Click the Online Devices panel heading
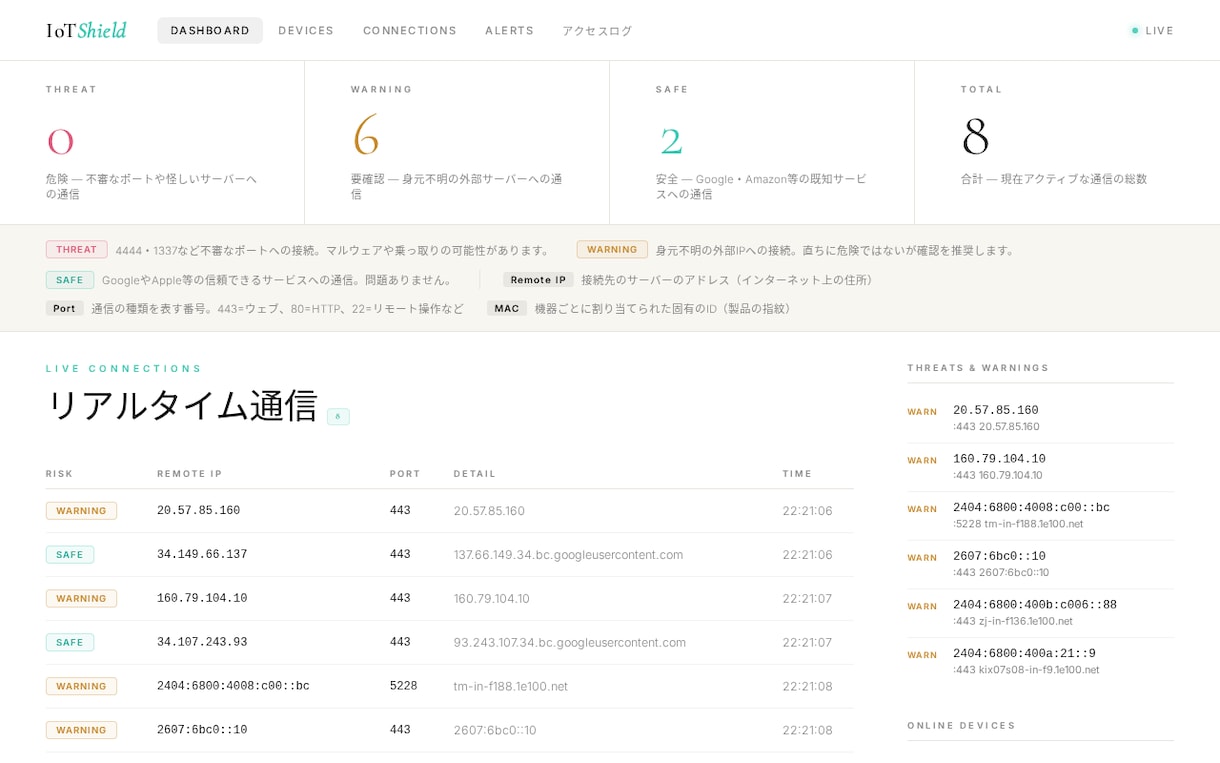 961,726
